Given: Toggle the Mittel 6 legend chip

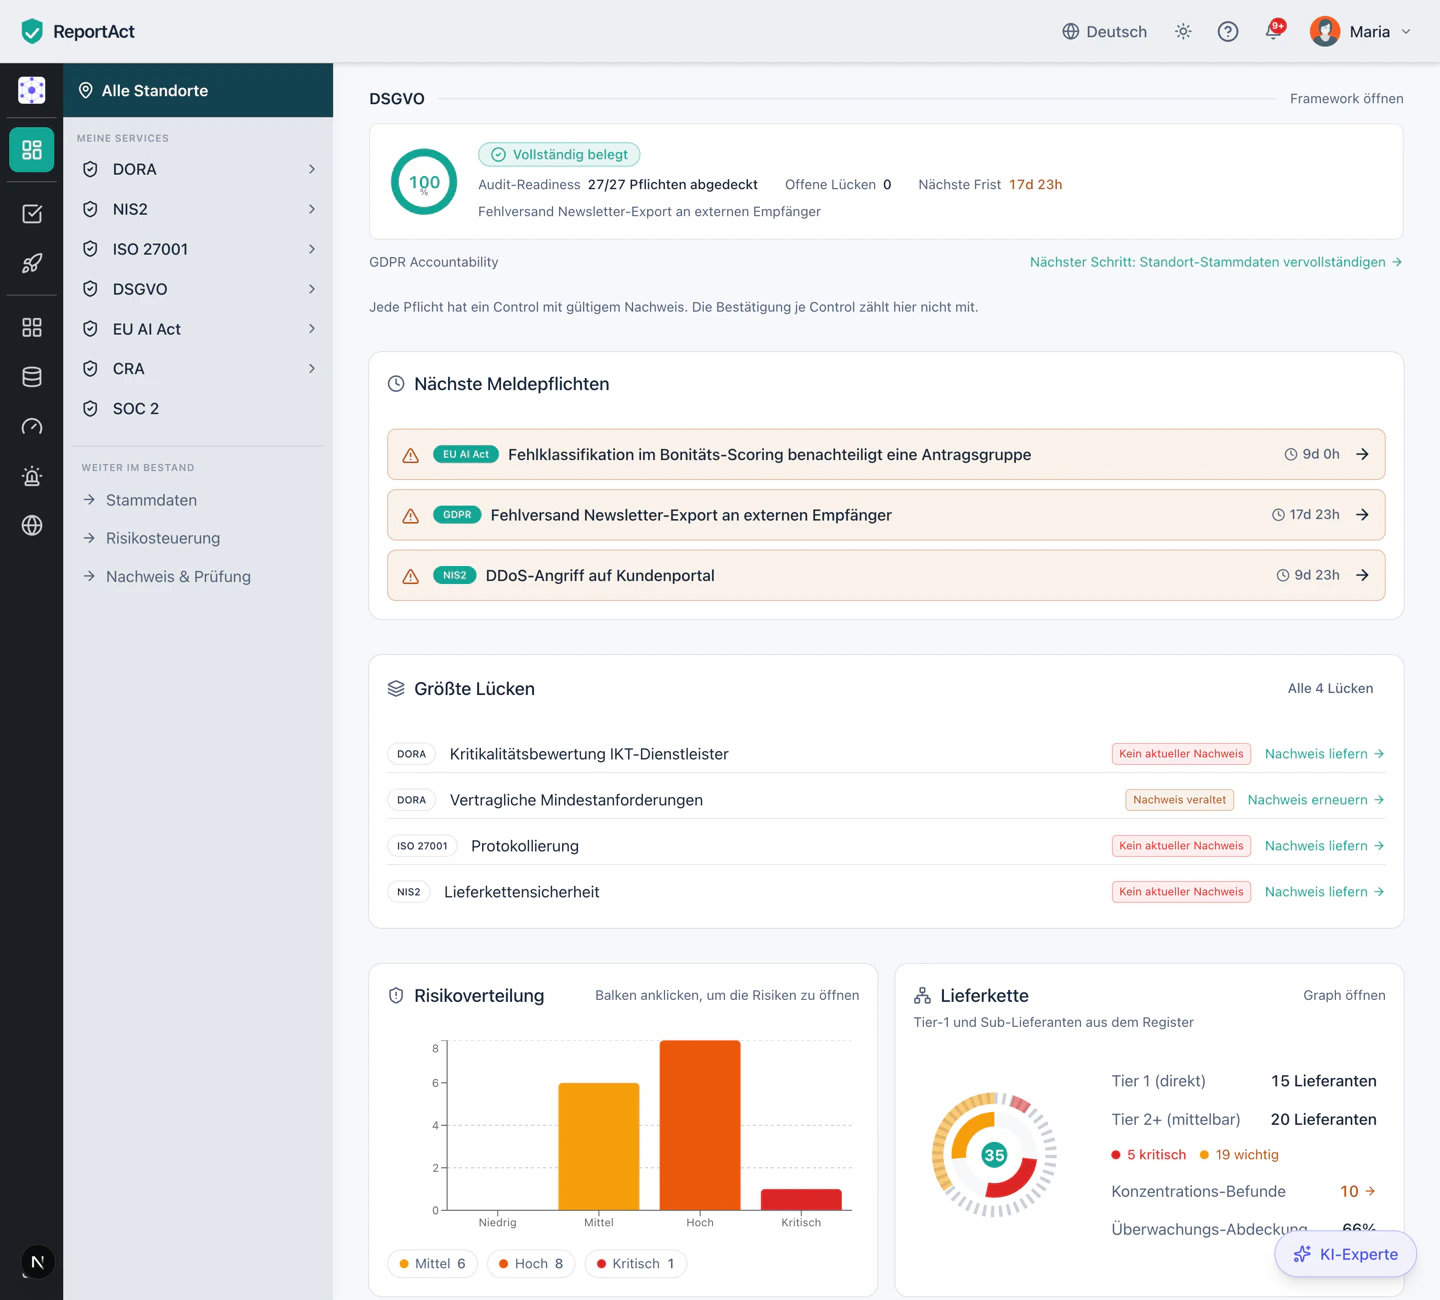Looking at the screenshot, I should coord(432,1264).
